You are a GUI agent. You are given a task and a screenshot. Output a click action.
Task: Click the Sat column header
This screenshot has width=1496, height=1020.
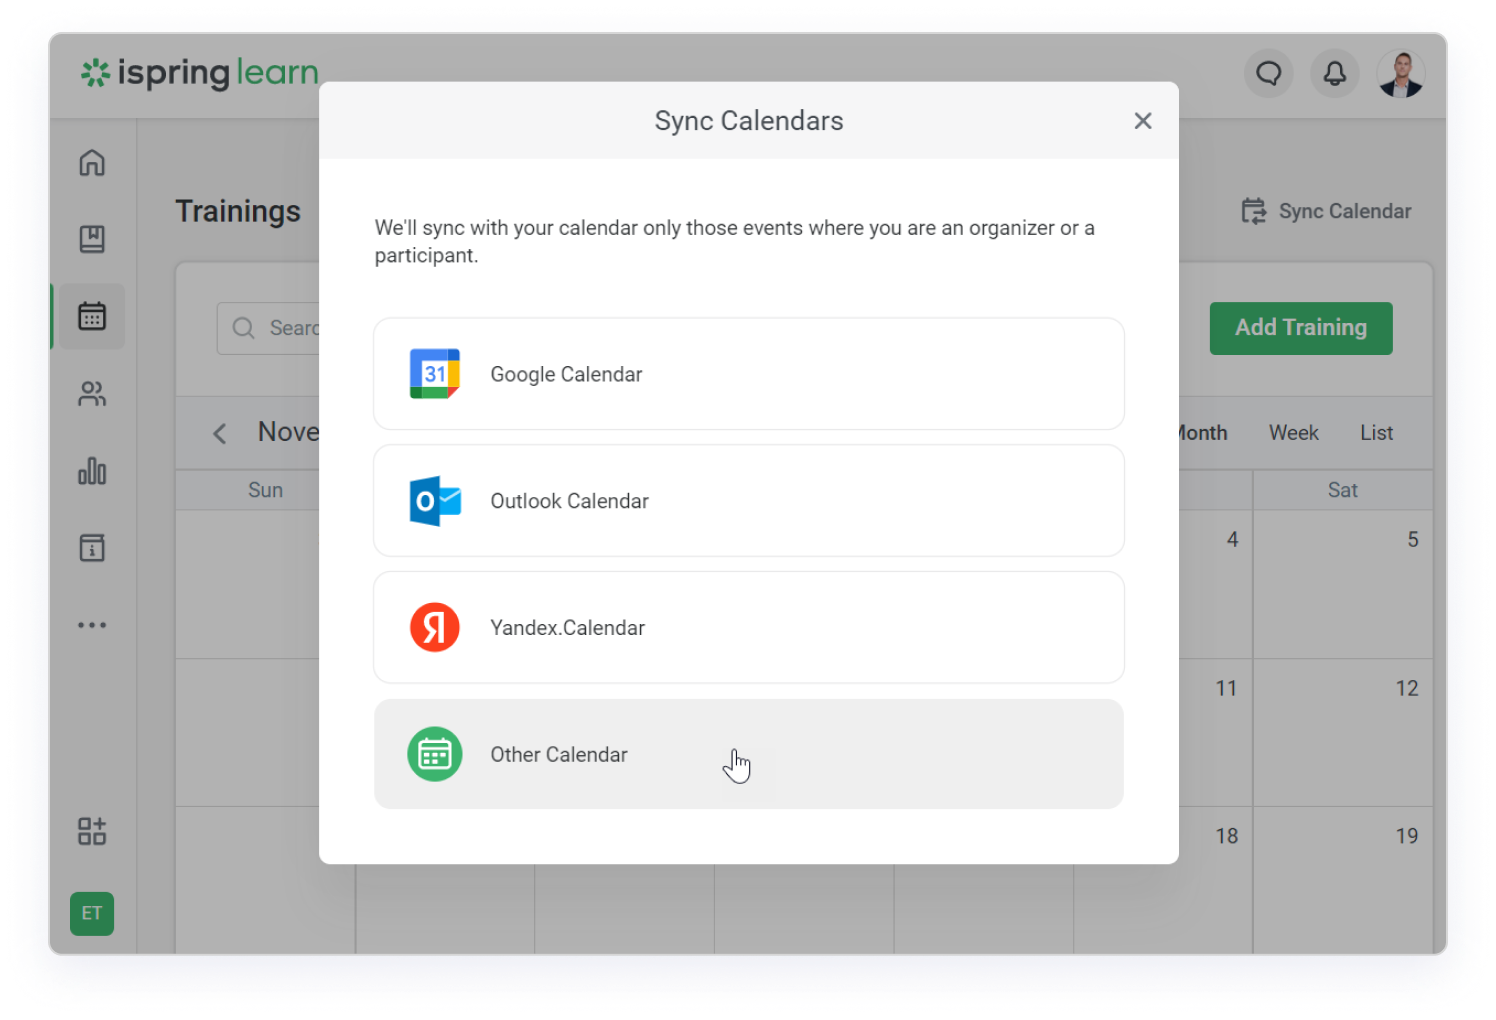[x=1343, y=490]
